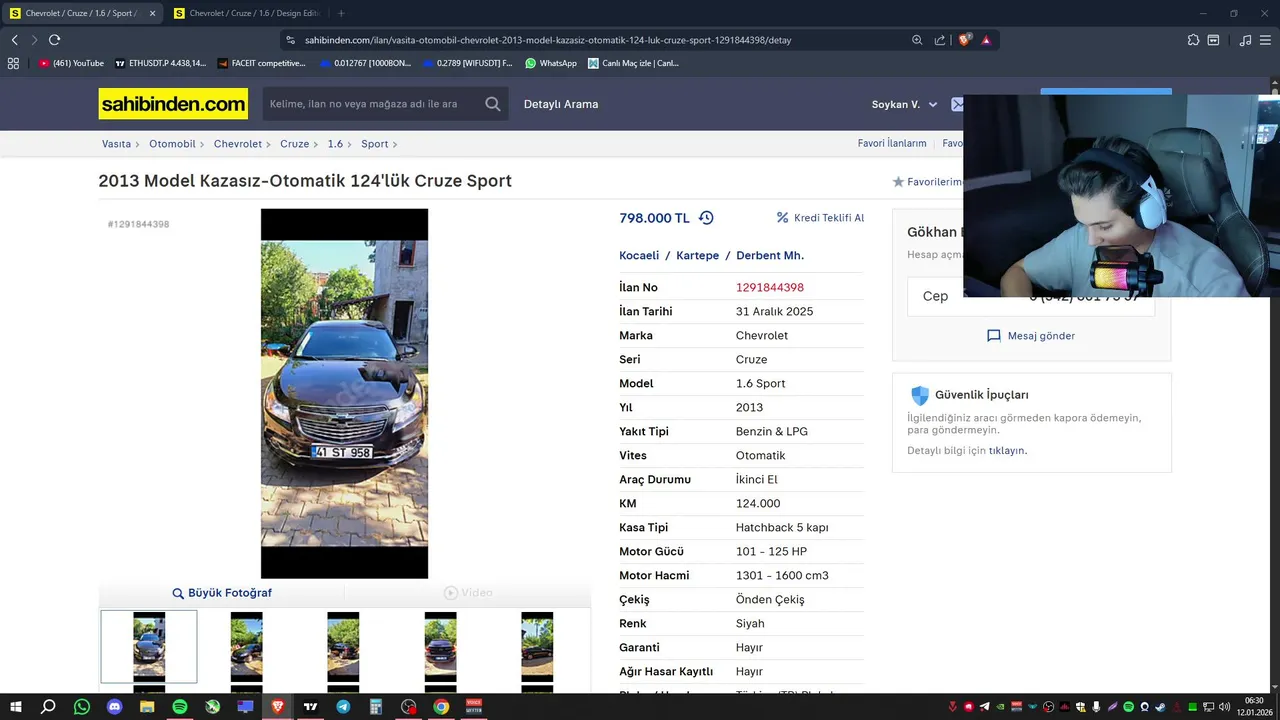Open File Explorer from the taskbar

(x=147, y=707)
